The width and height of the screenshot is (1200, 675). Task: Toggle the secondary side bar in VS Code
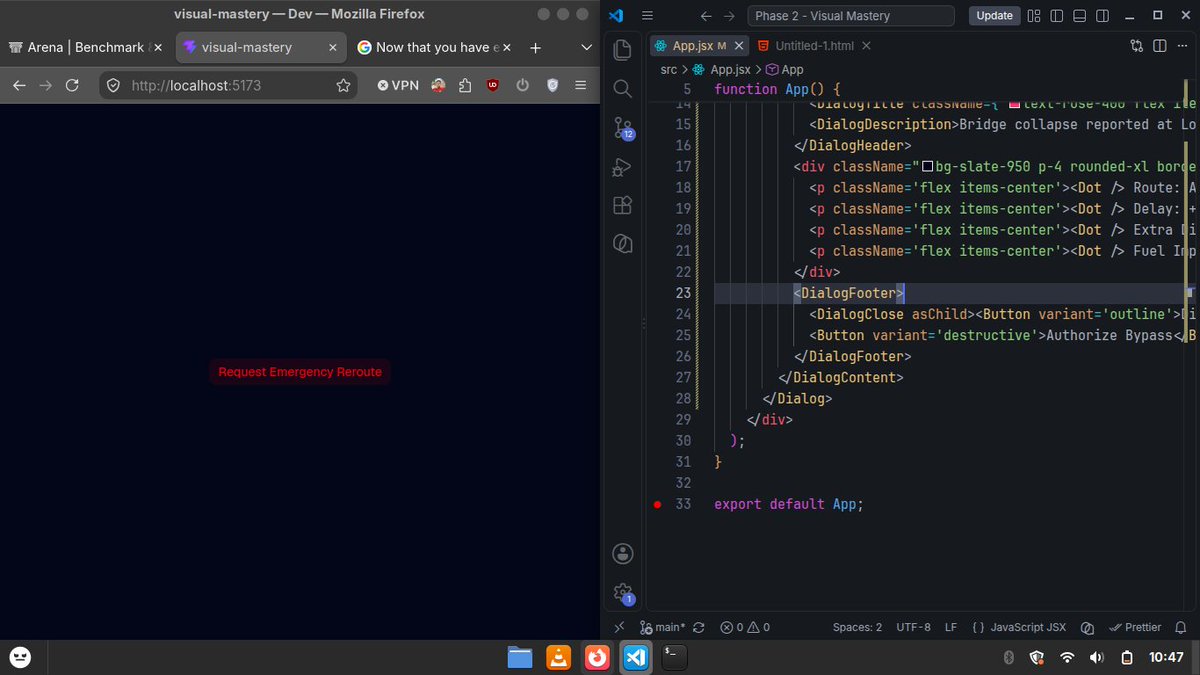[x=1102, y=15]
